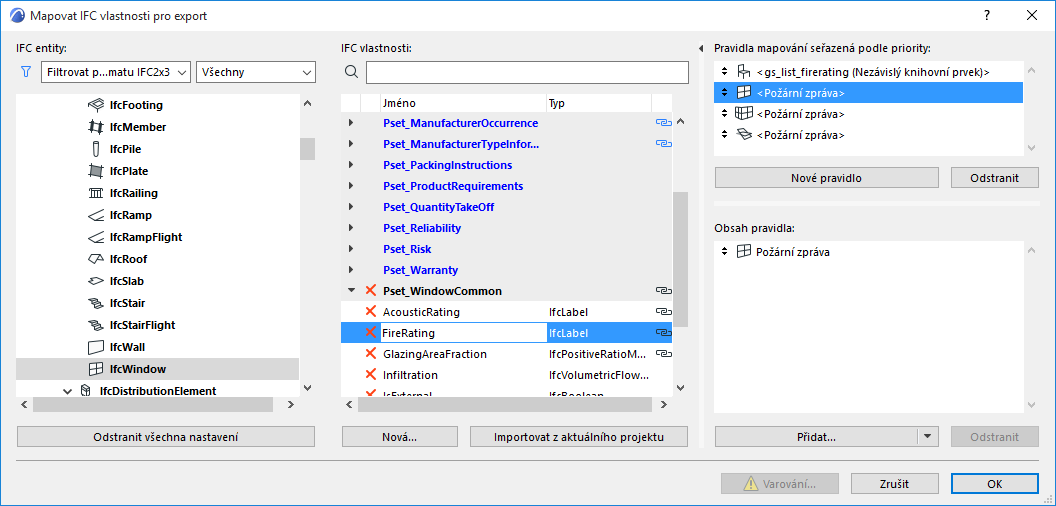This screenshot has width=1056, height=506.
Task: Click Importovat z aktuálního projektu
Action: [579, 437]
